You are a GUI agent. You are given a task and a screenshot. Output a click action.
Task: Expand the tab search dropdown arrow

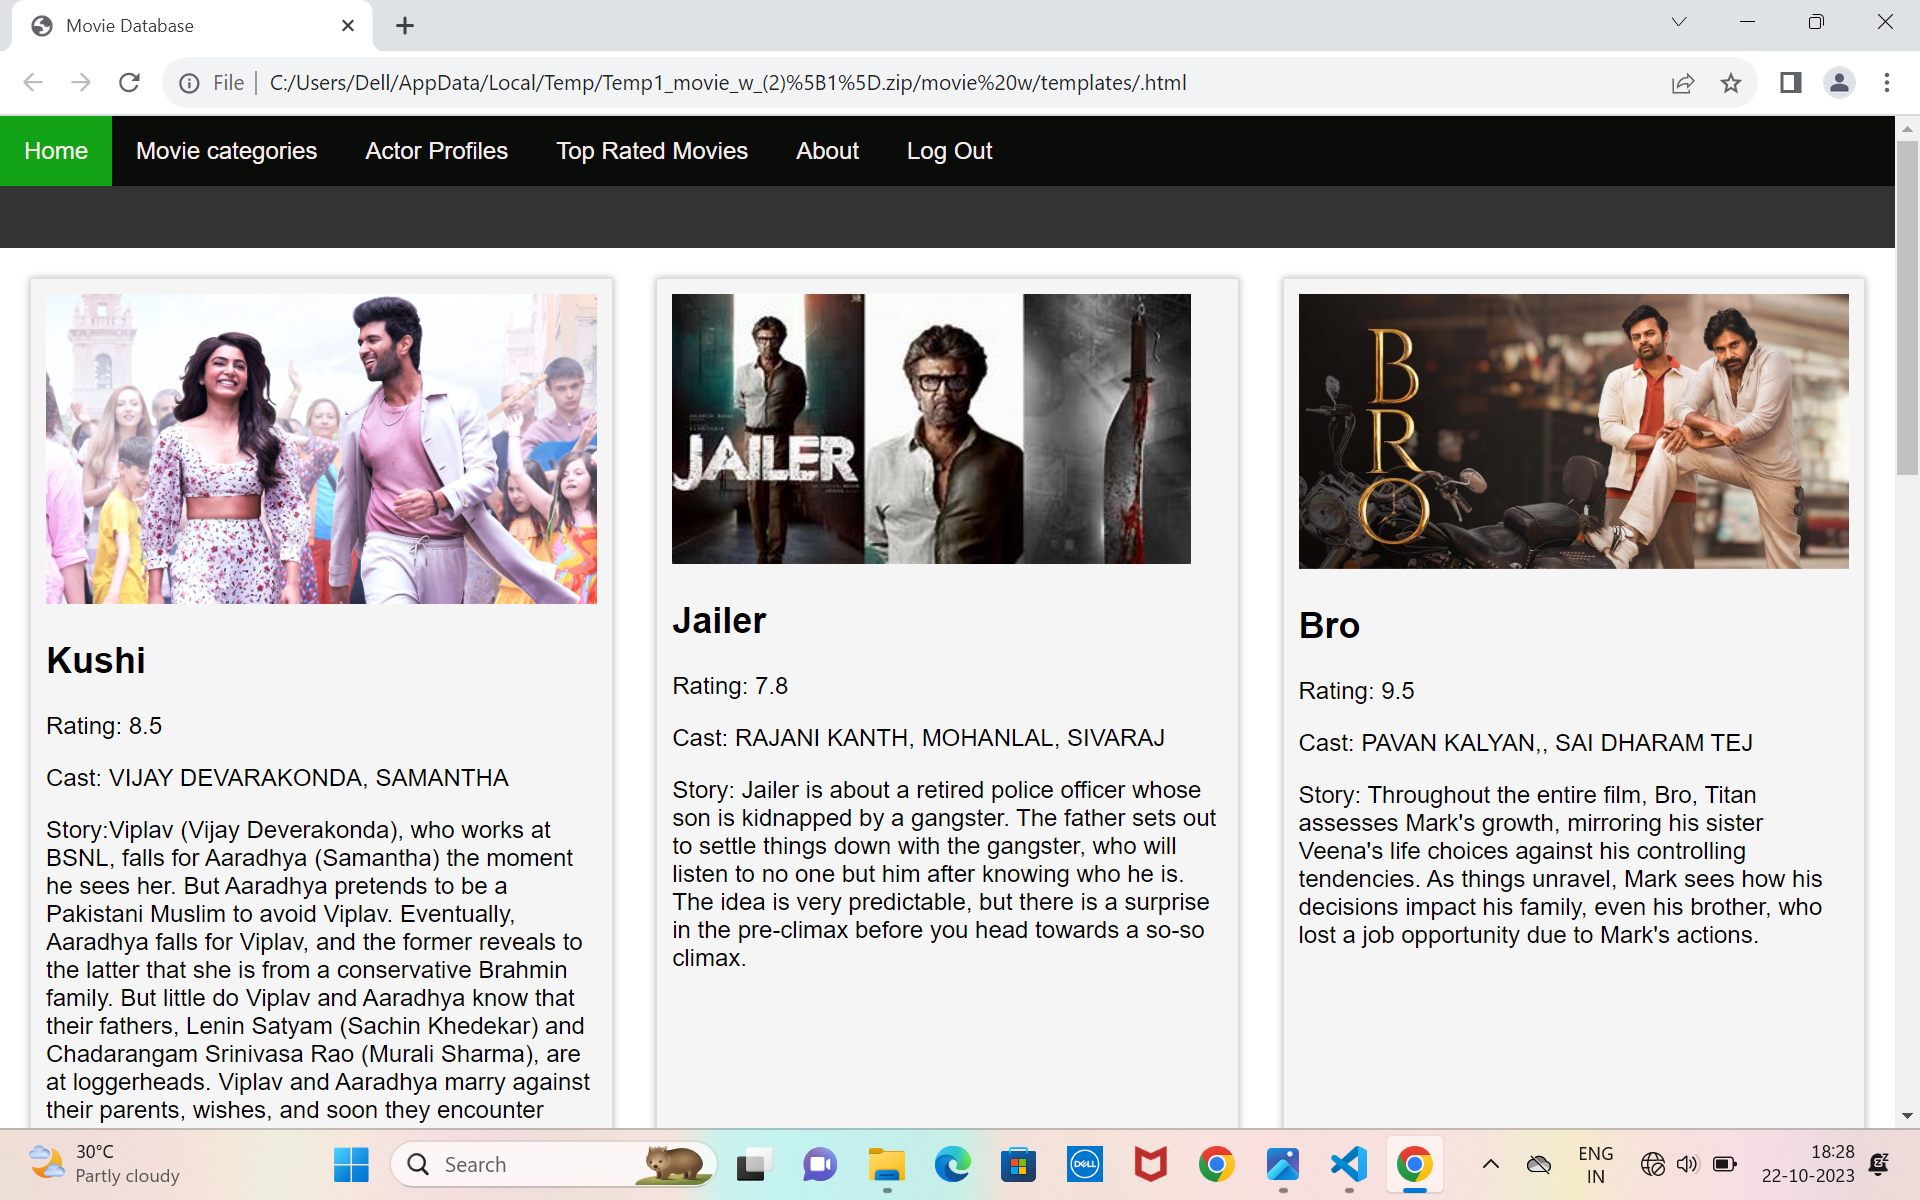point(1679,22)
